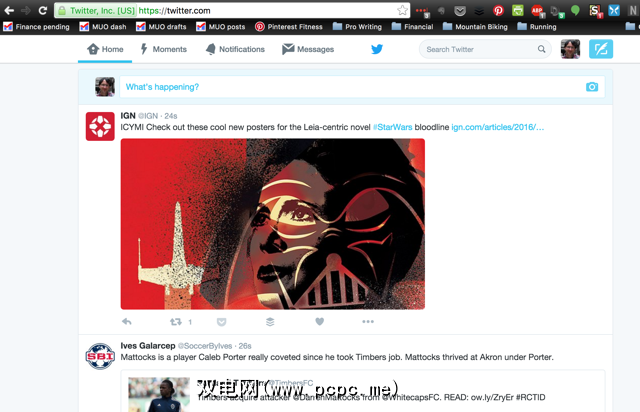Open the profile avatar menu in the navbar
Image resolution: width=640 pixels, height=412 pixels.
pyautogui.click(x=570, y=49)
